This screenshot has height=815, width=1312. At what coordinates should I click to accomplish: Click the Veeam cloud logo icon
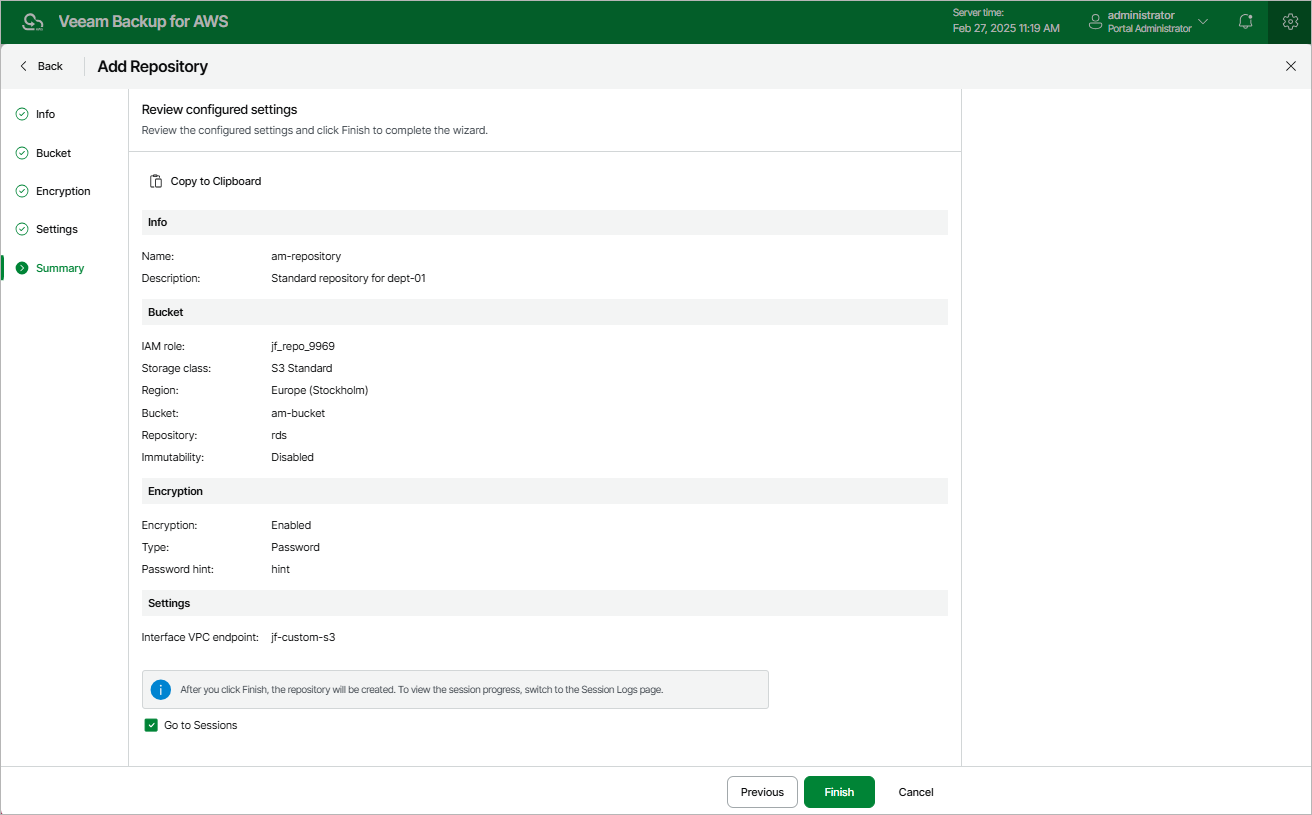(33, 22)
